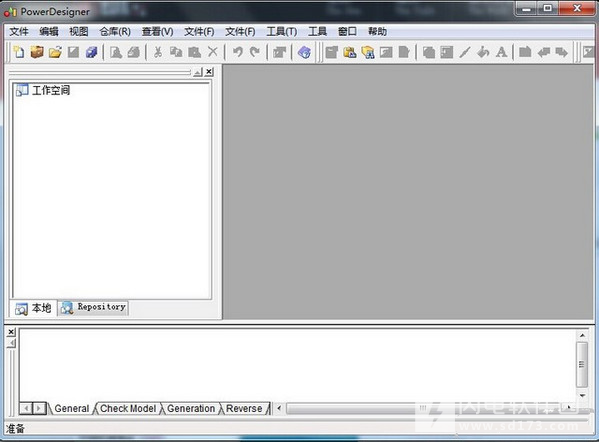Click the Print toolbar icon

[134, 52]
